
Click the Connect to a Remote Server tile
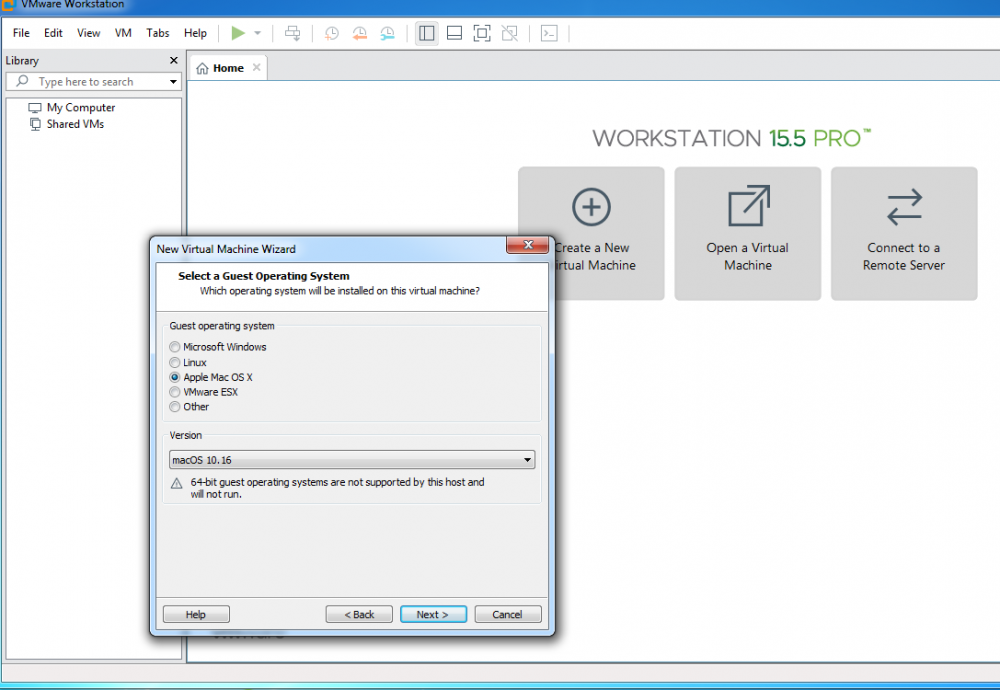coord(904,233)
